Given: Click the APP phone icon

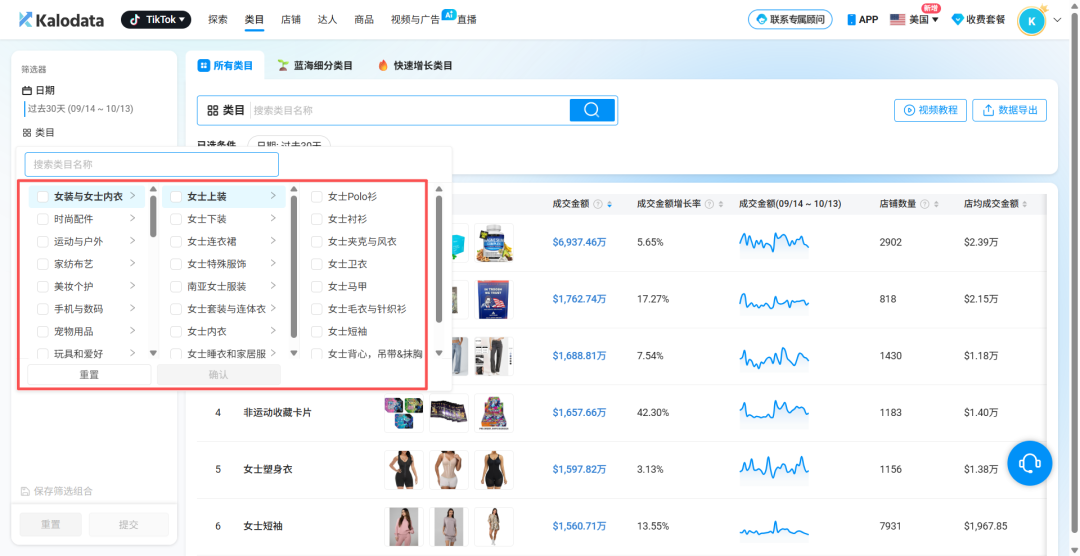Looking at the screenshot, I should click(x=852, y=19).
